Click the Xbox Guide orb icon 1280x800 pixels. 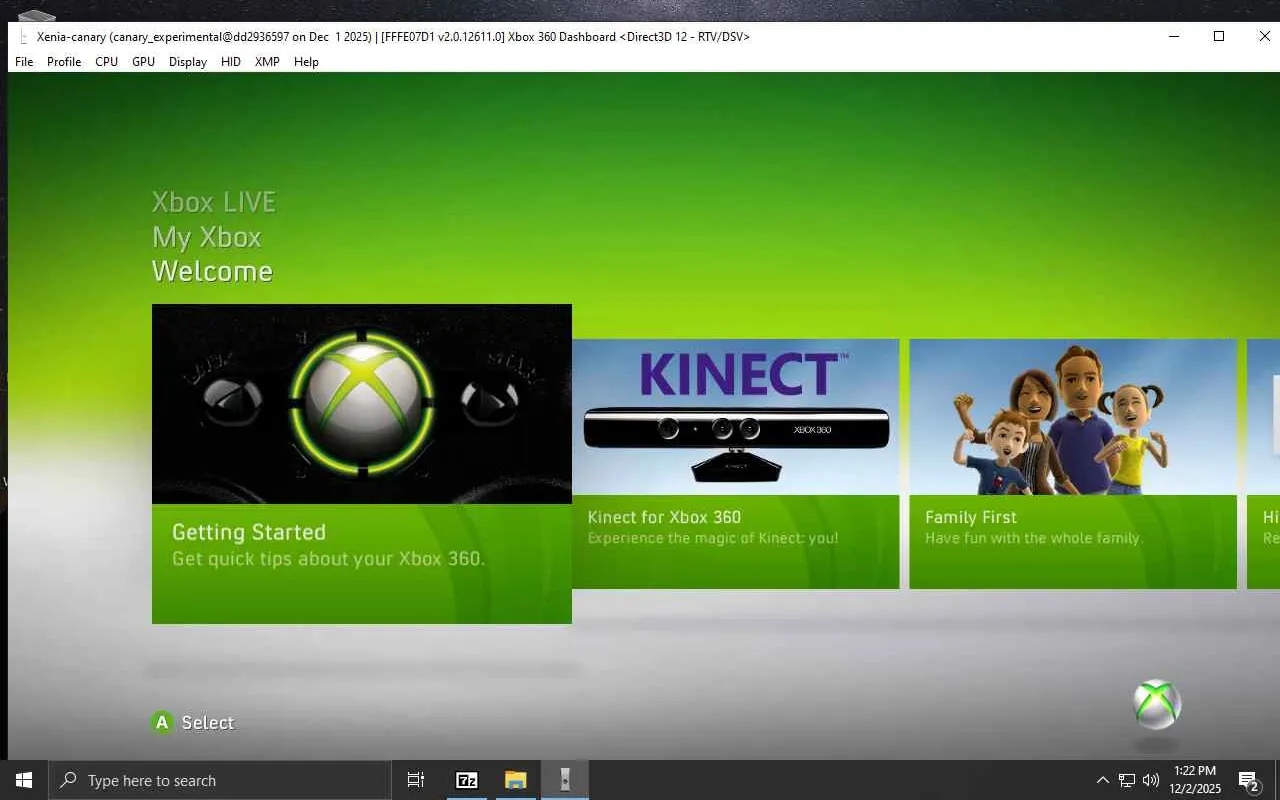tap(1157, 704)
